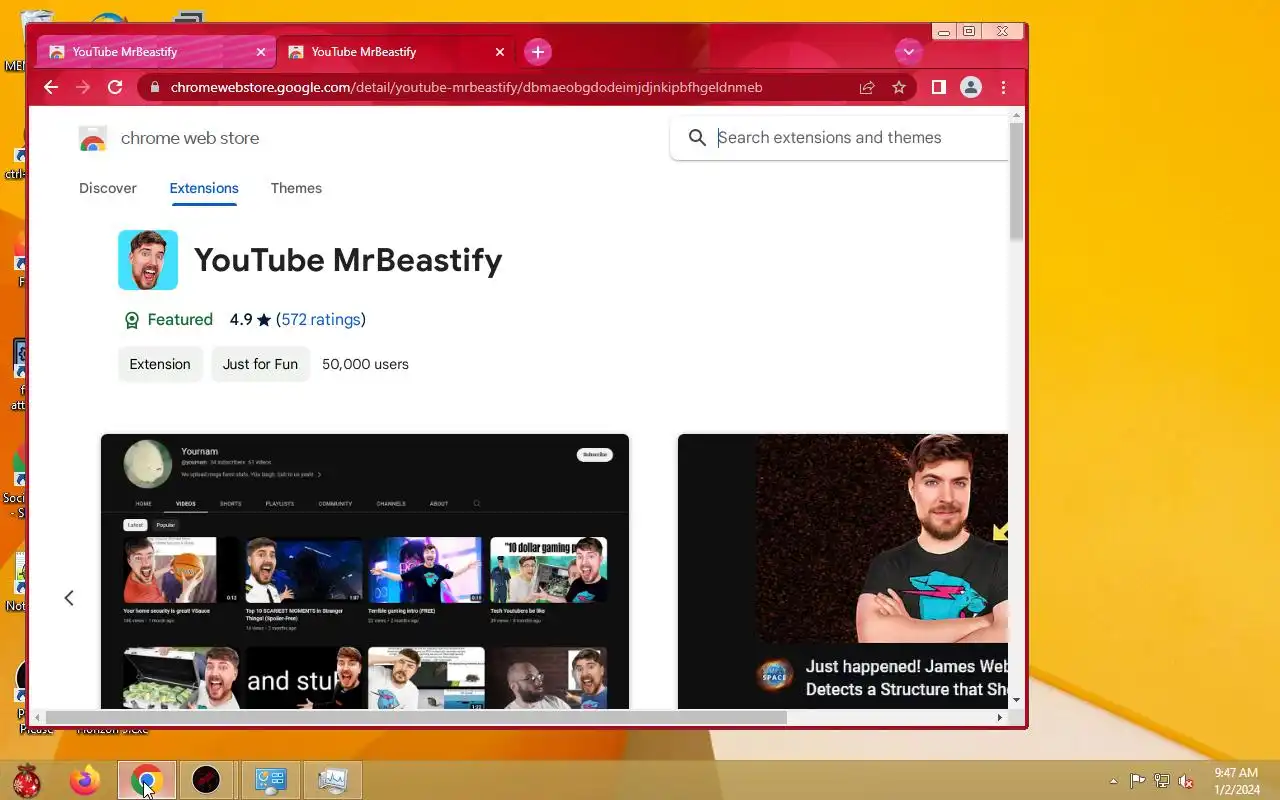The width and height of the screenshot is (1280, 800).
Task: Click the 4.9 star rating
Action: coord(250,320)
